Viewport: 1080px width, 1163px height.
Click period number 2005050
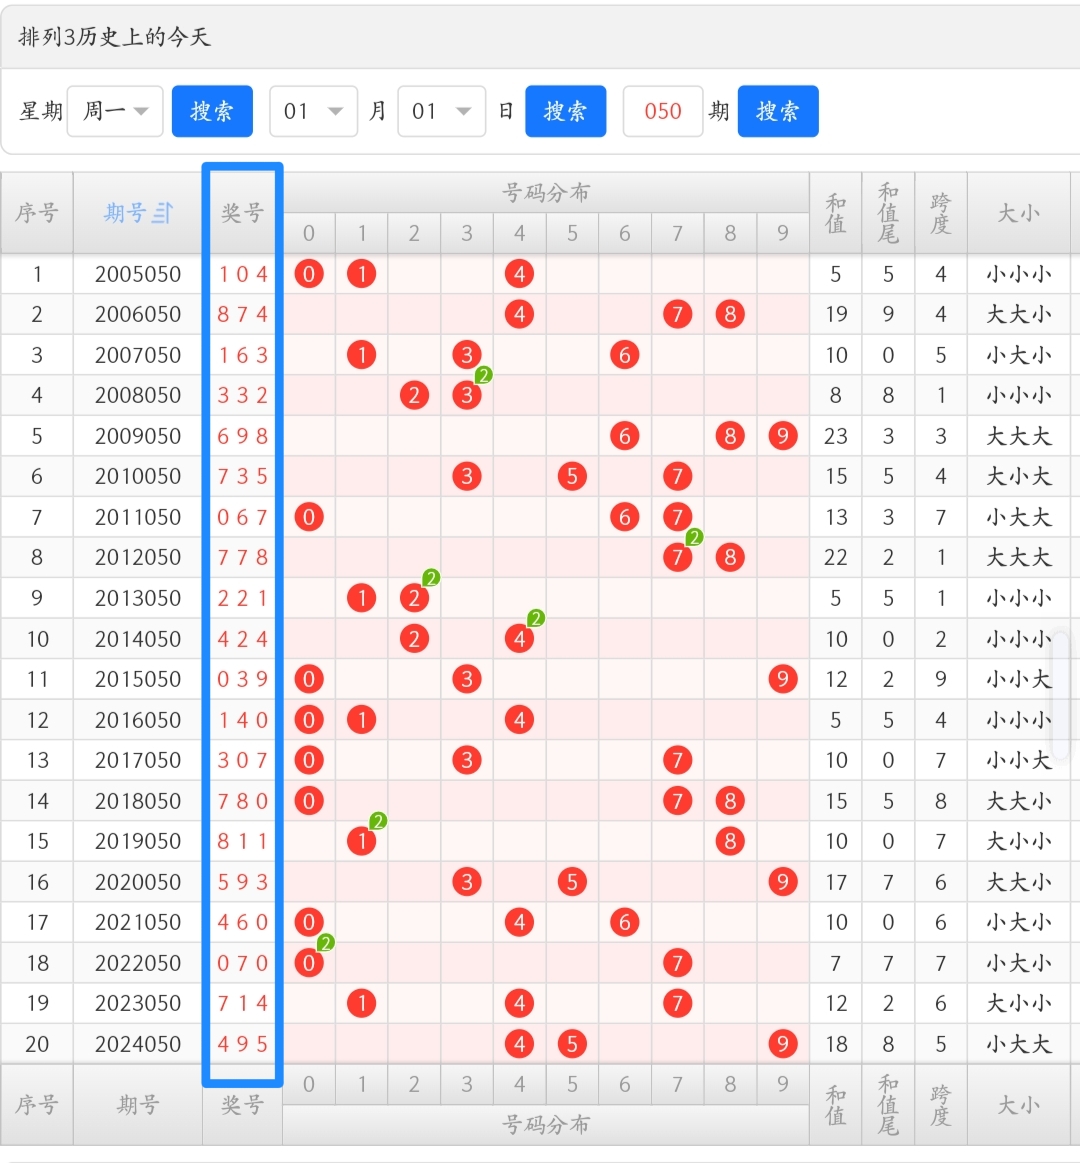coord(138,274)
